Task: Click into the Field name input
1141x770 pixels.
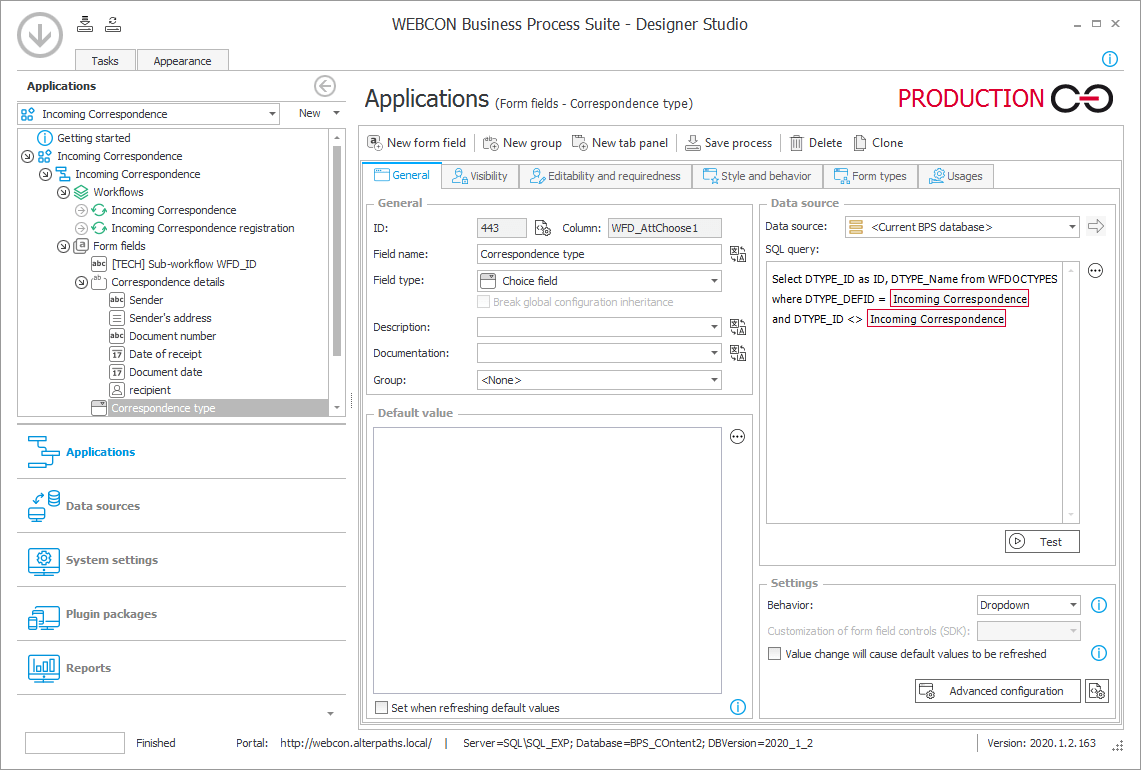Action: click(x=599, y=254)
